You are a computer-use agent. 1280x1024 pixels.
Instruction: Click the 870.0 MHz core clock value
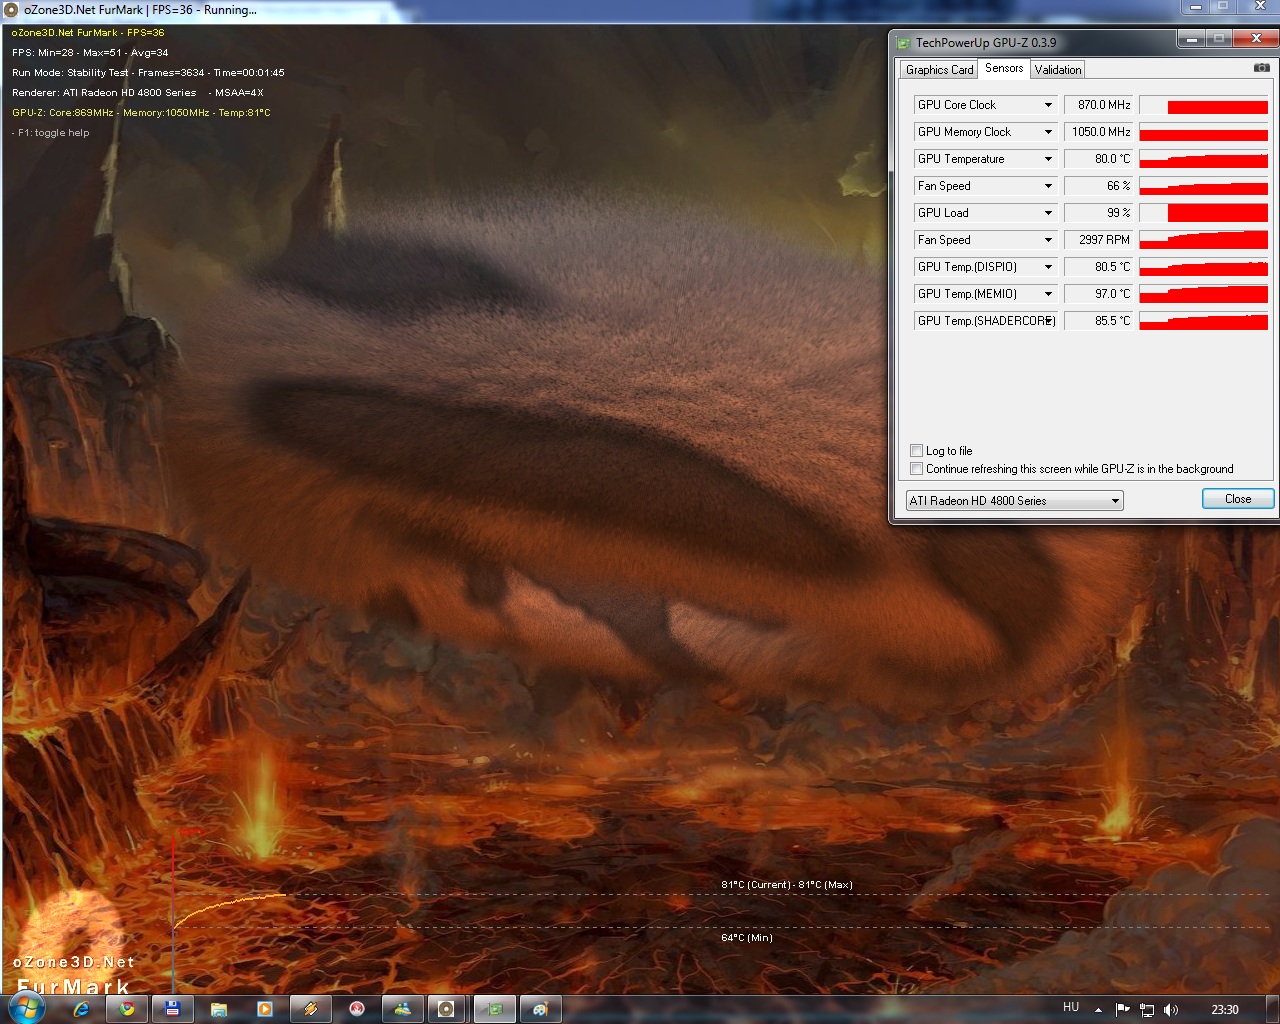coord(1098,105)
